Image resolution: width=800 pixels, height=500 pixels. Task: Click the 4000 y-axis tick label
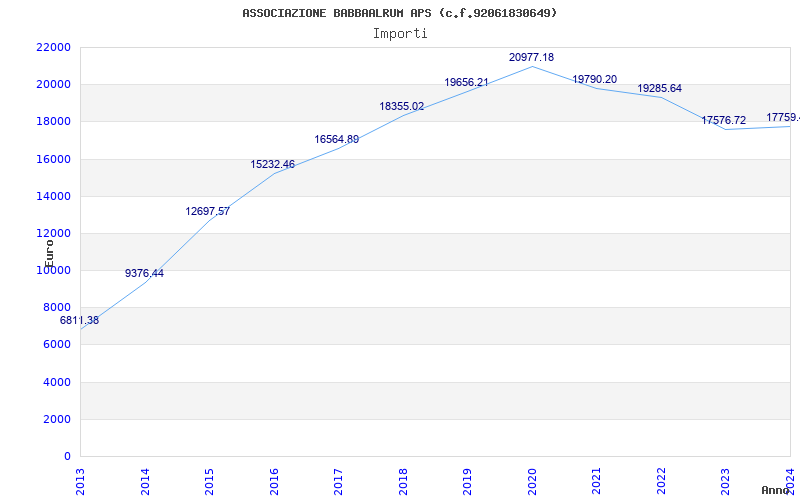pos(57,382)
